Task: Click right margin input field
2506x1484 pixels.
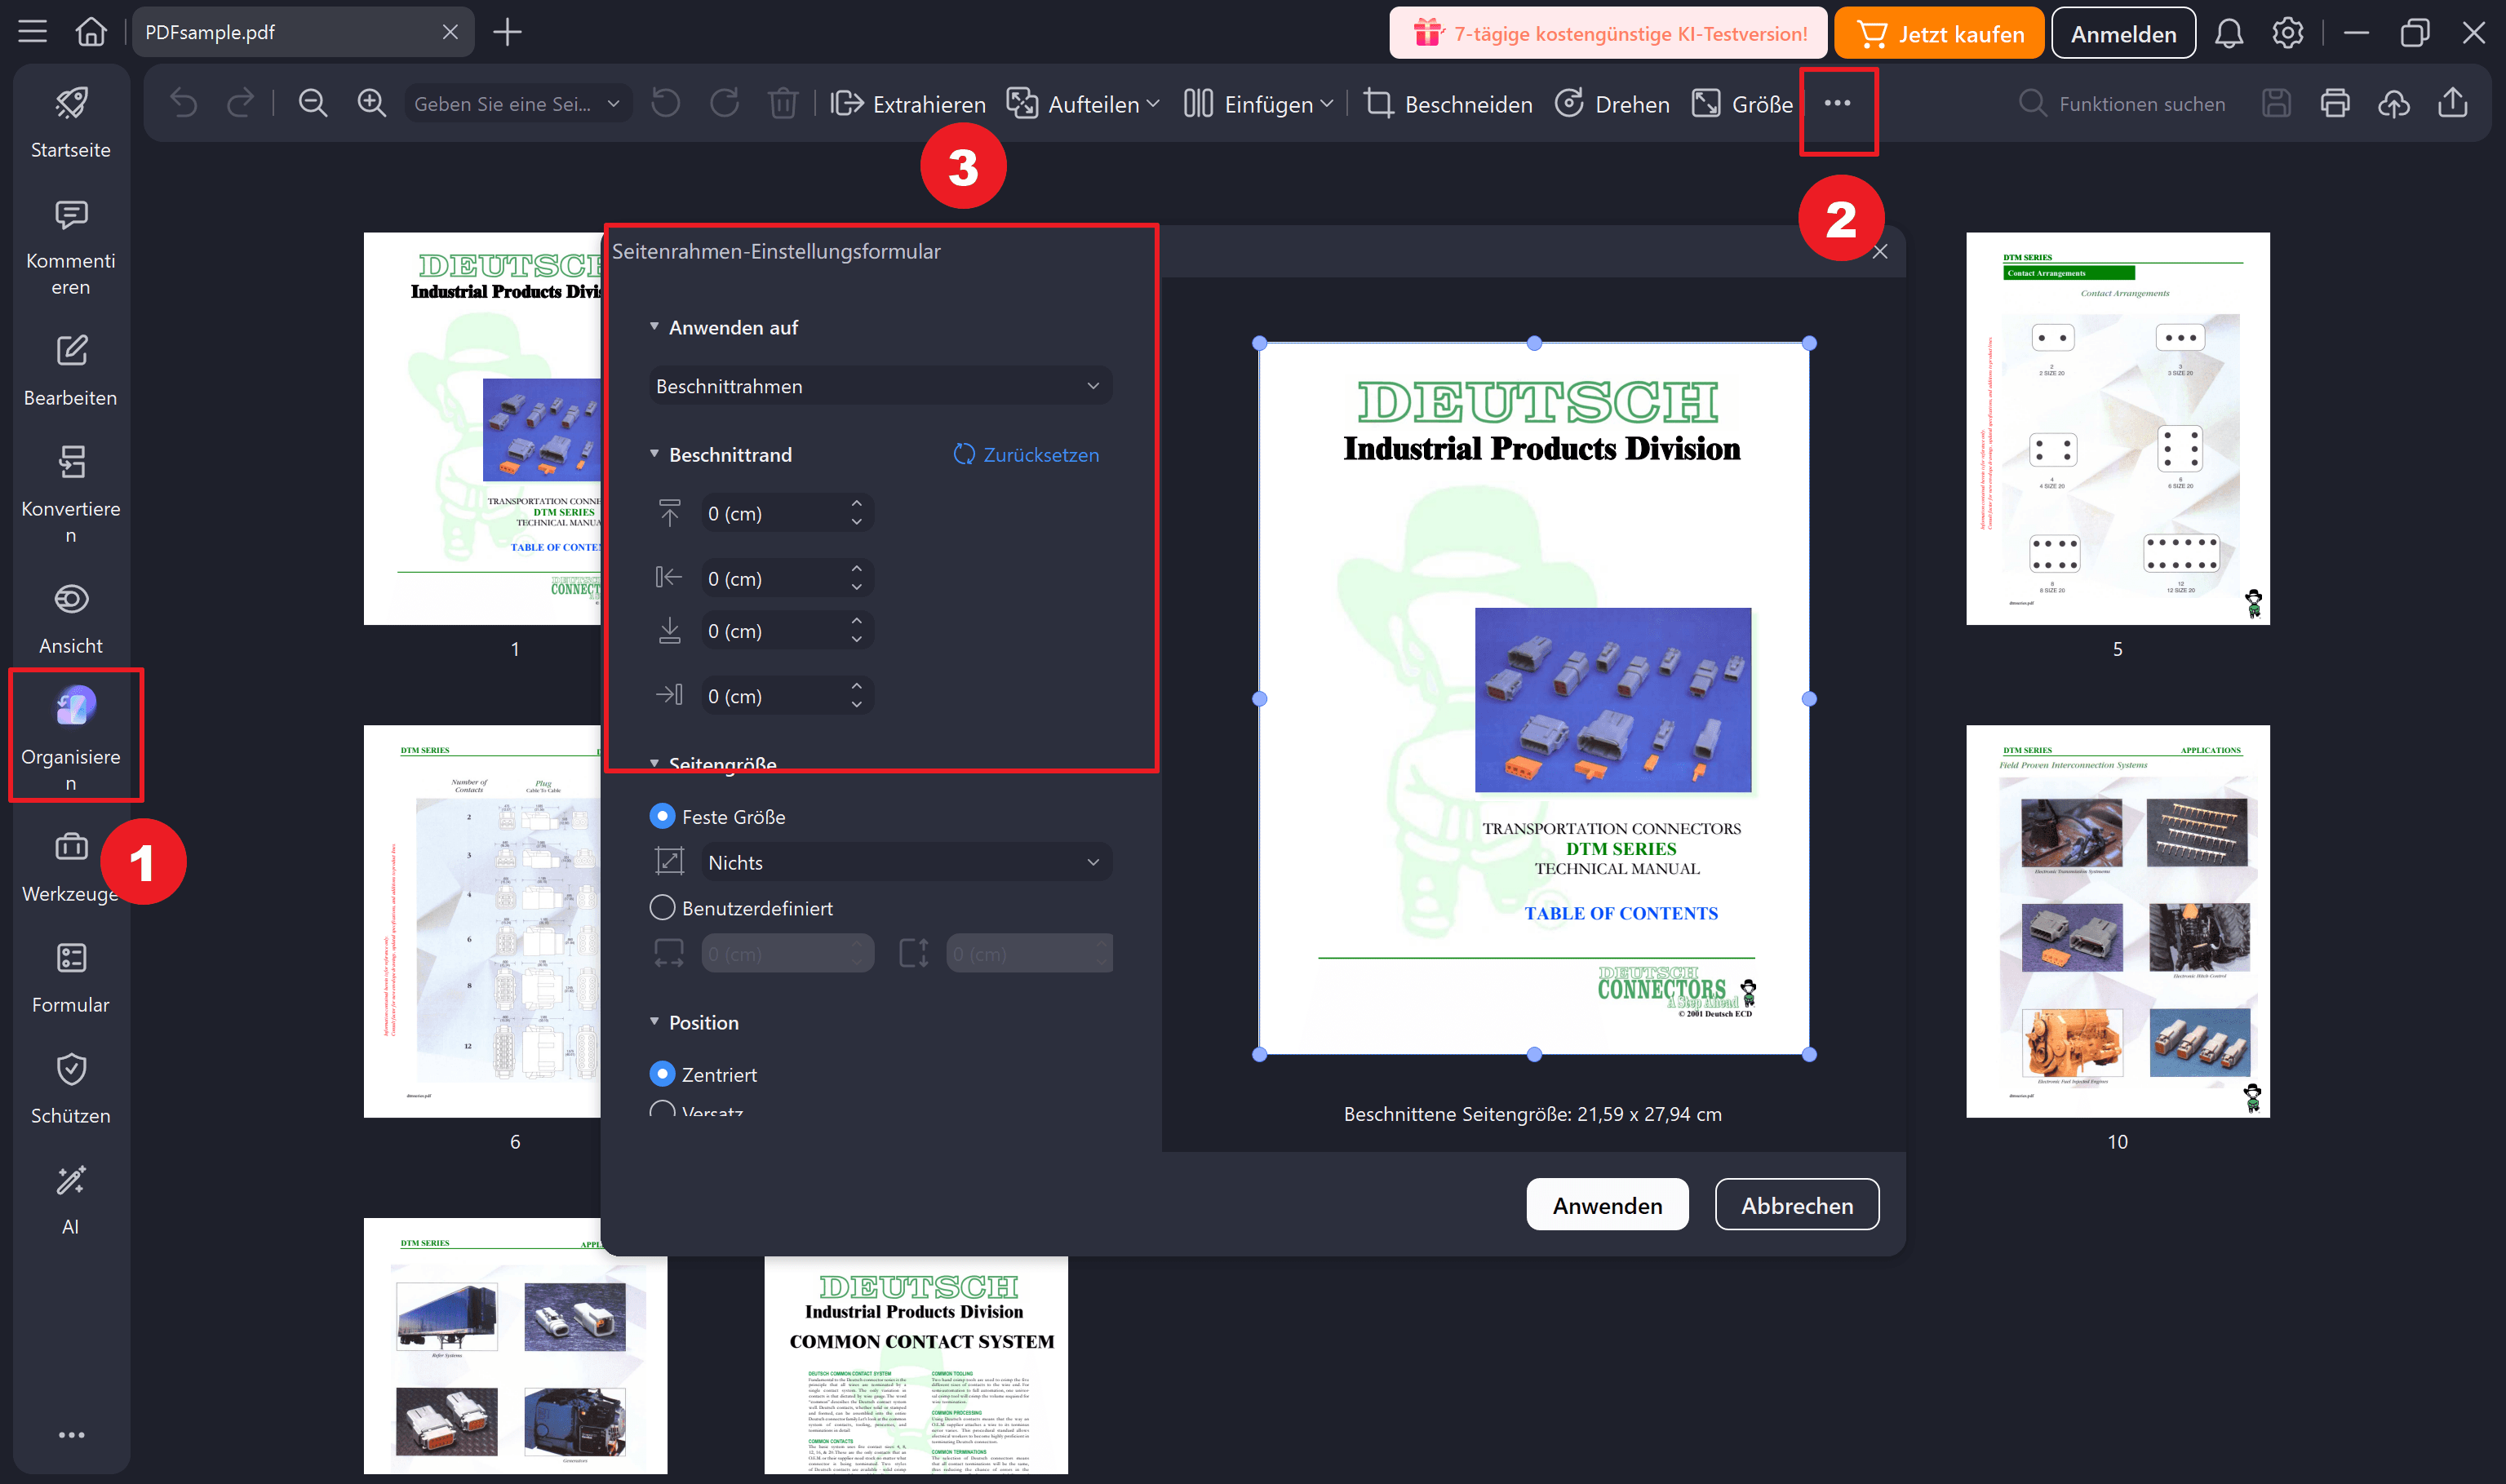Action: (x=787, y=695)
